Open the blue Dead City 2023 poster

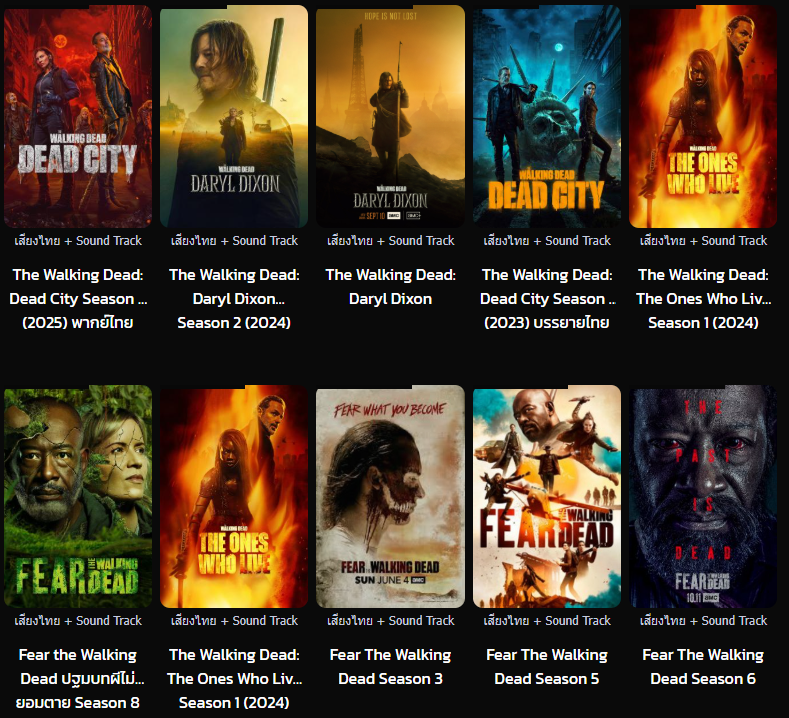(547, 116)
